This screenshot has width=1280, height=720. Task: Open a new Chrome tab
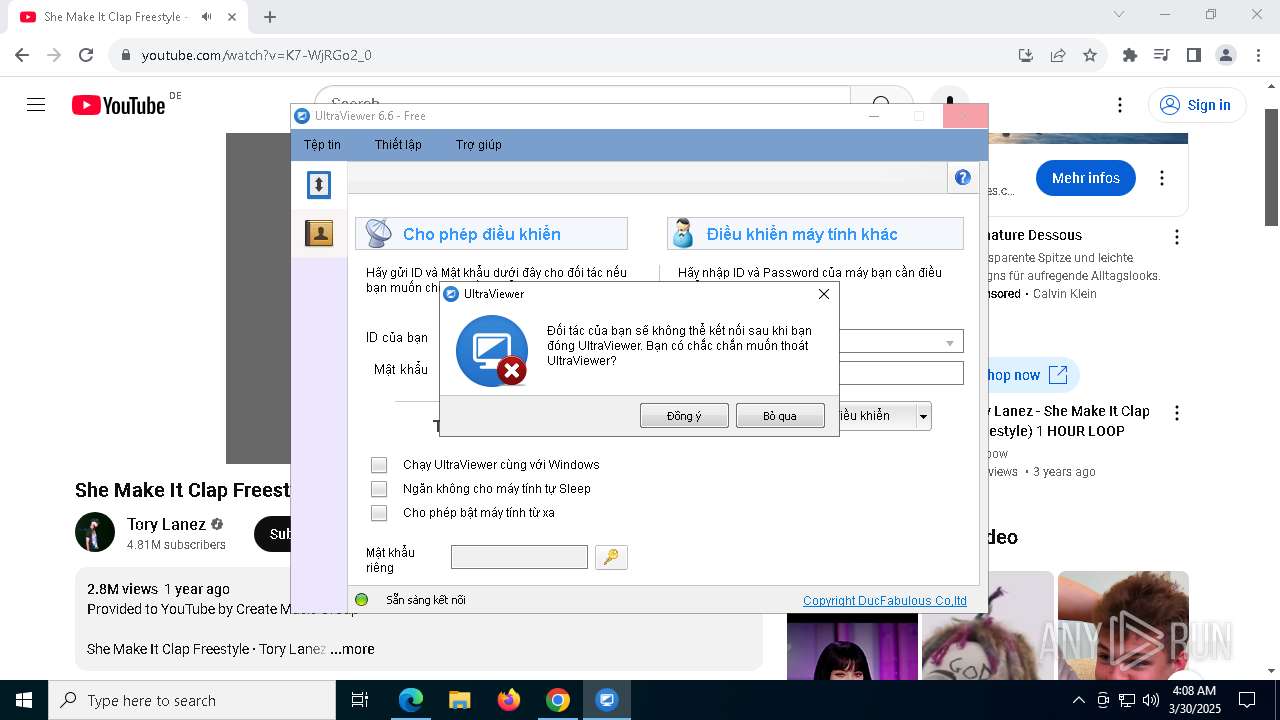pyautogui.click(x=270, y=17)
